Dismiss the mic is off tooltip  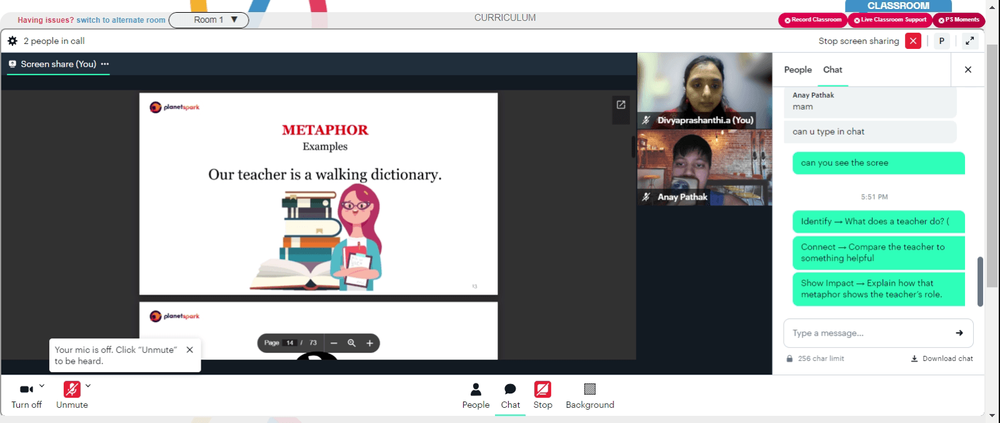click(189, 350)
